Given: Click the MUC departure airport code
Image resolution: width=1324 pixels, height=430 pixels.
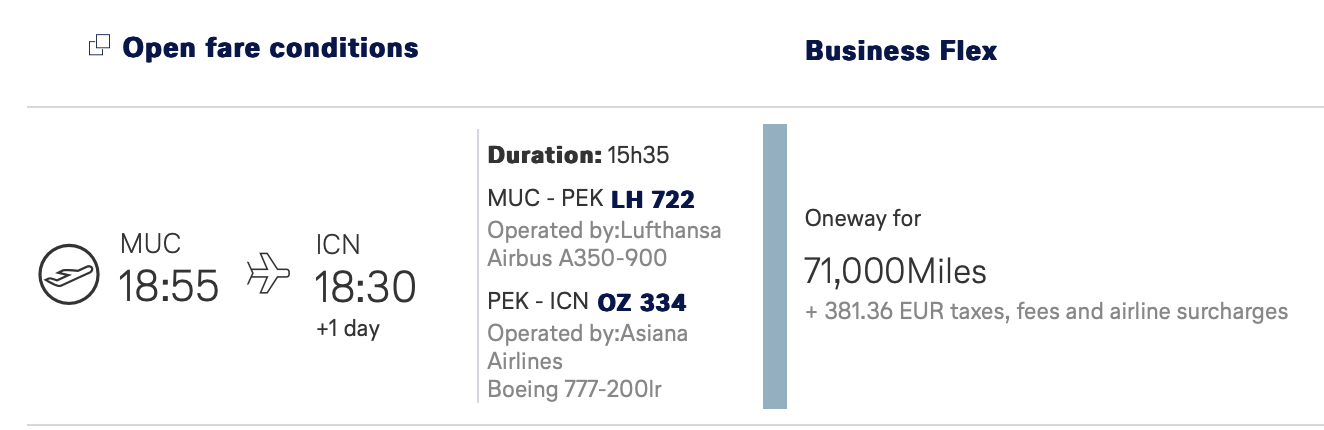Looking at the screenshot, I should pyautogui.click(x=151, y=244).
